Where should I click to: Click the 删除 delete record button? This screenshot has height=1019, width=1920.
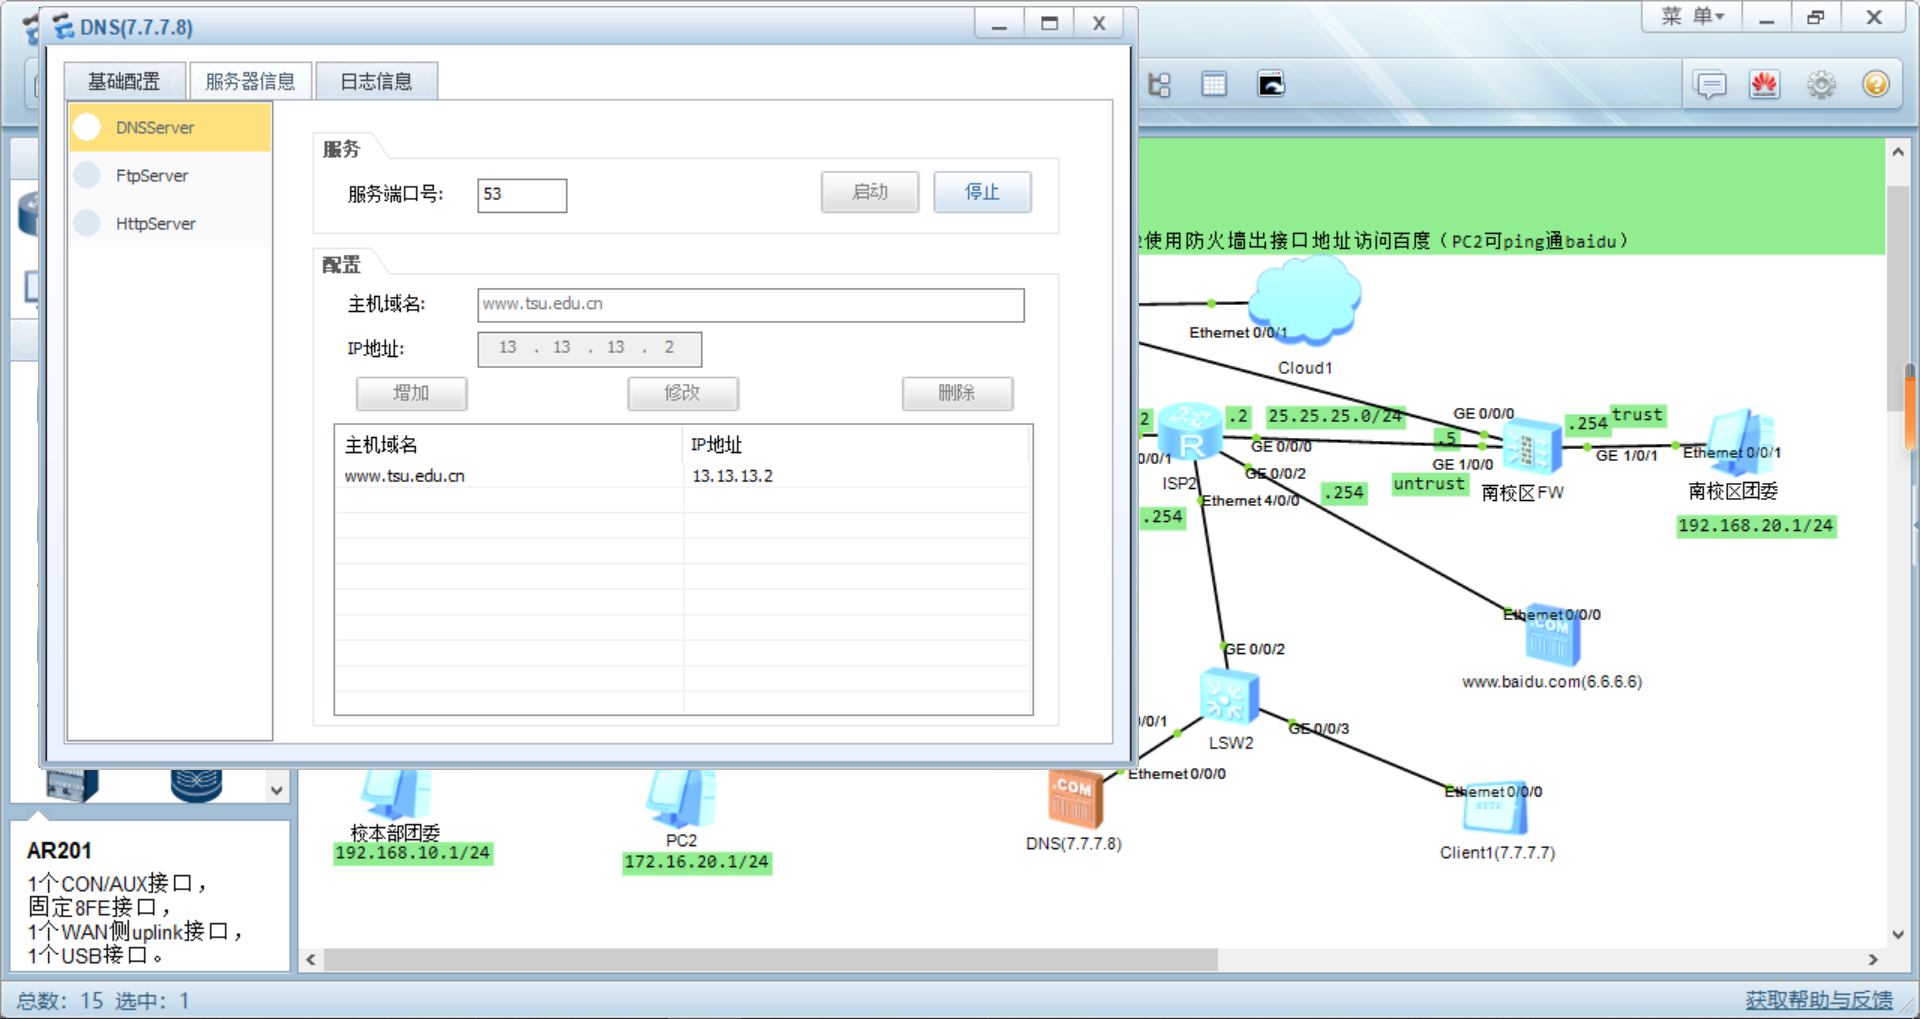(x=957, y=393)
